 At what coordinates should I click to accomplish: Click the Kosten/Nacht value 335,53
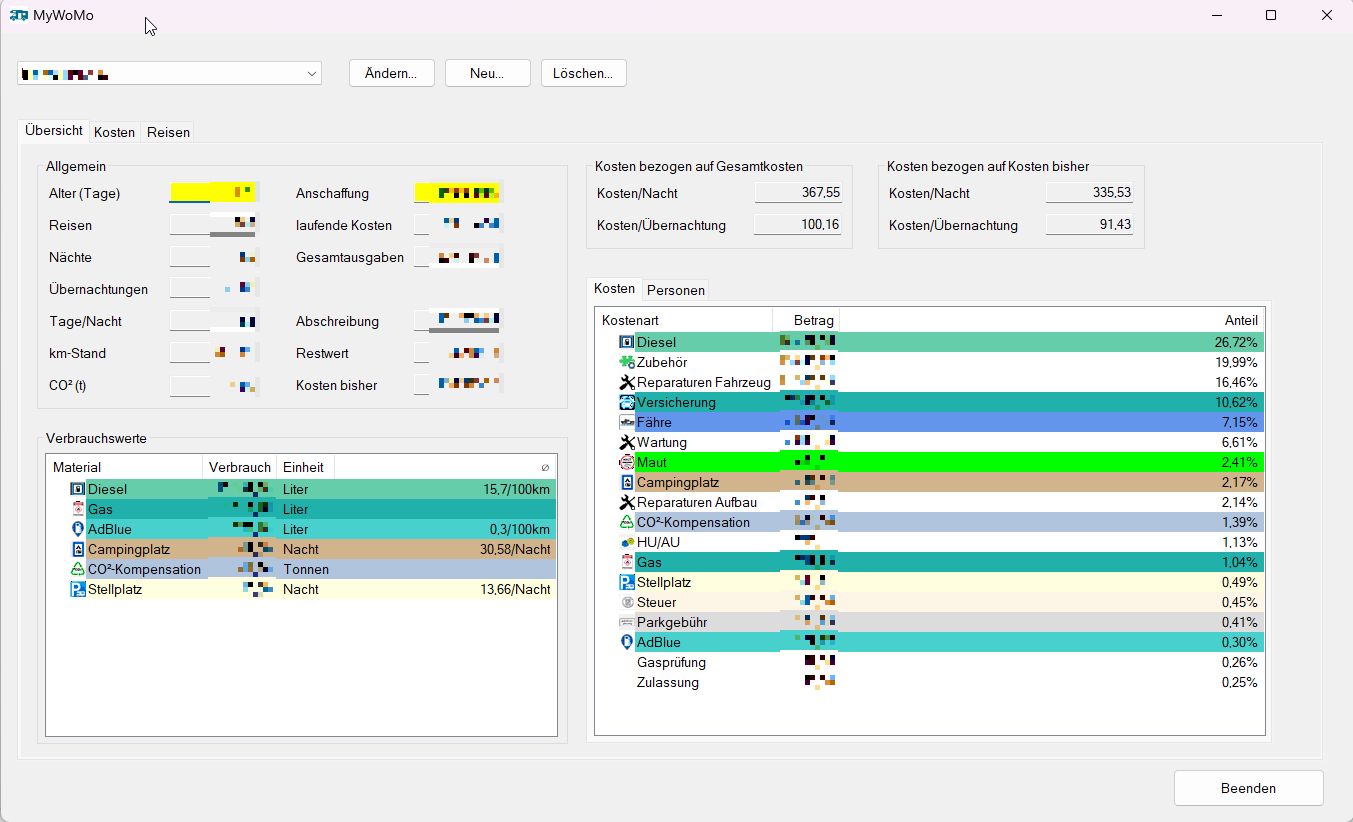point(1089,193)
